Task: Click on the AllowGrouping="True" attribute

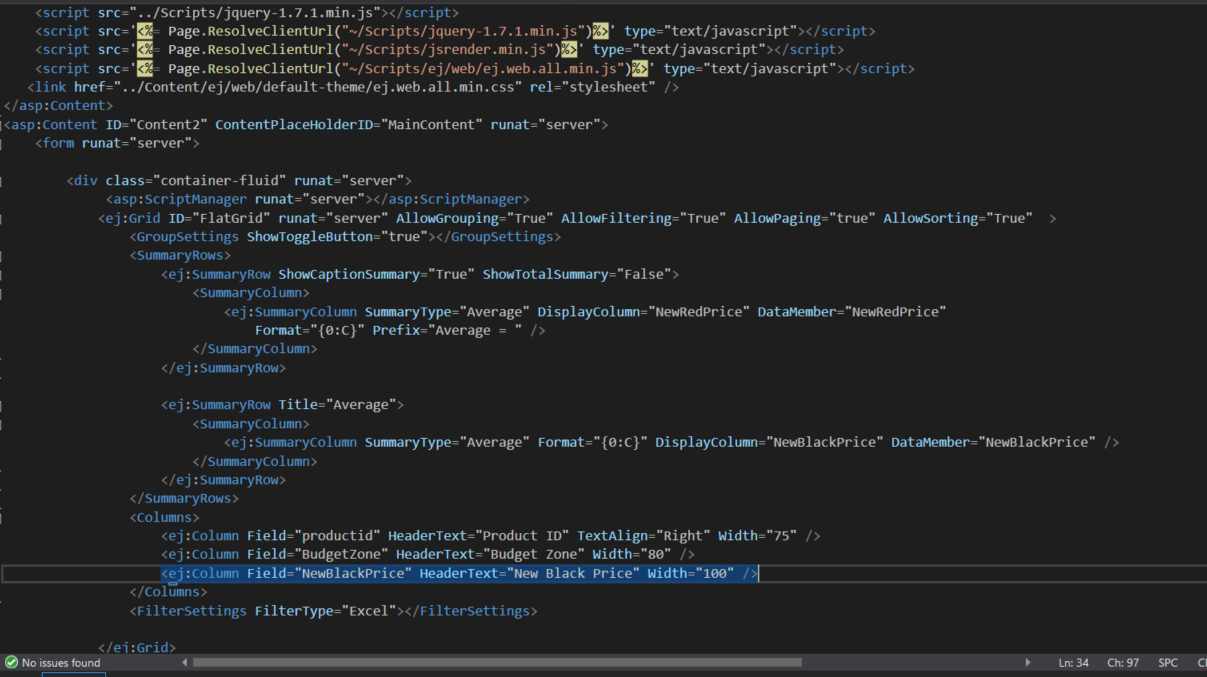Action: 474,218
